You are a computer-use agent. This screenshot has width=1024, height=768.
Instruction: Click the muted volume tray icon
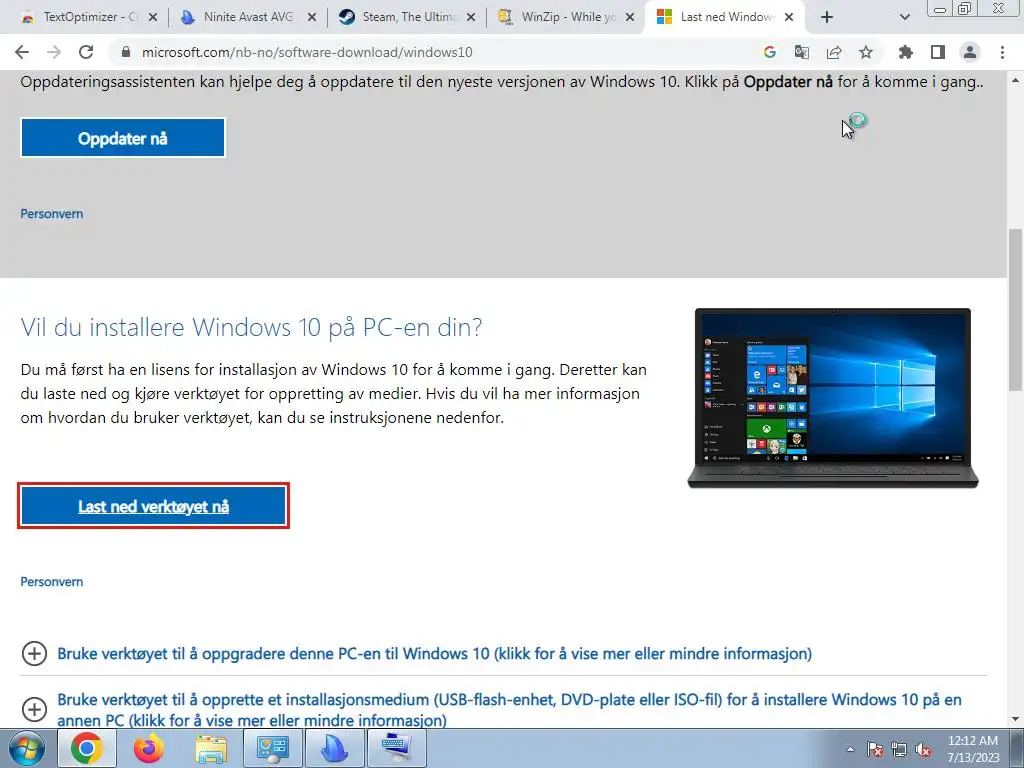[x=923, y=749]
